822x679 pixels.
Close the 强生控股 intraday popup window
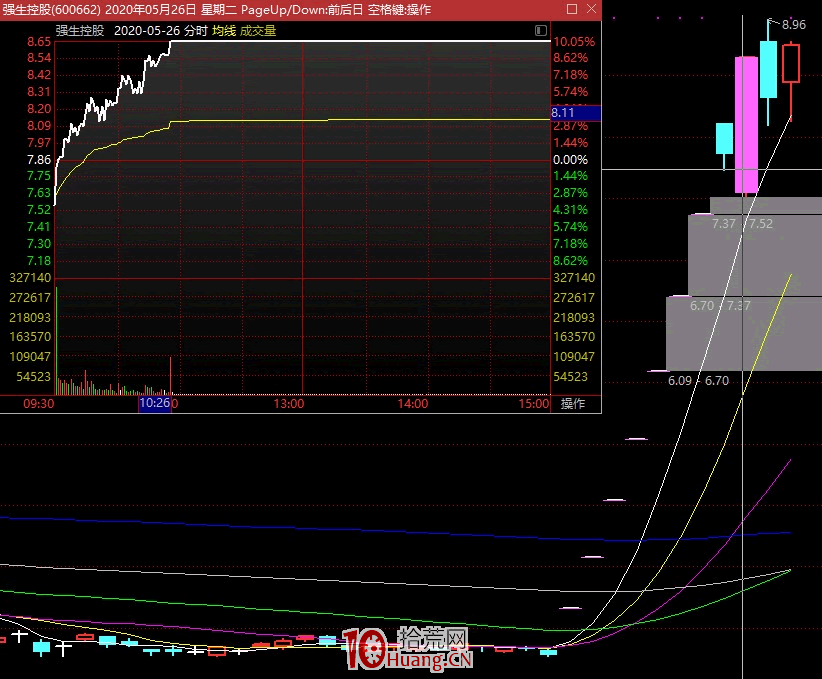tap(591, 10)
